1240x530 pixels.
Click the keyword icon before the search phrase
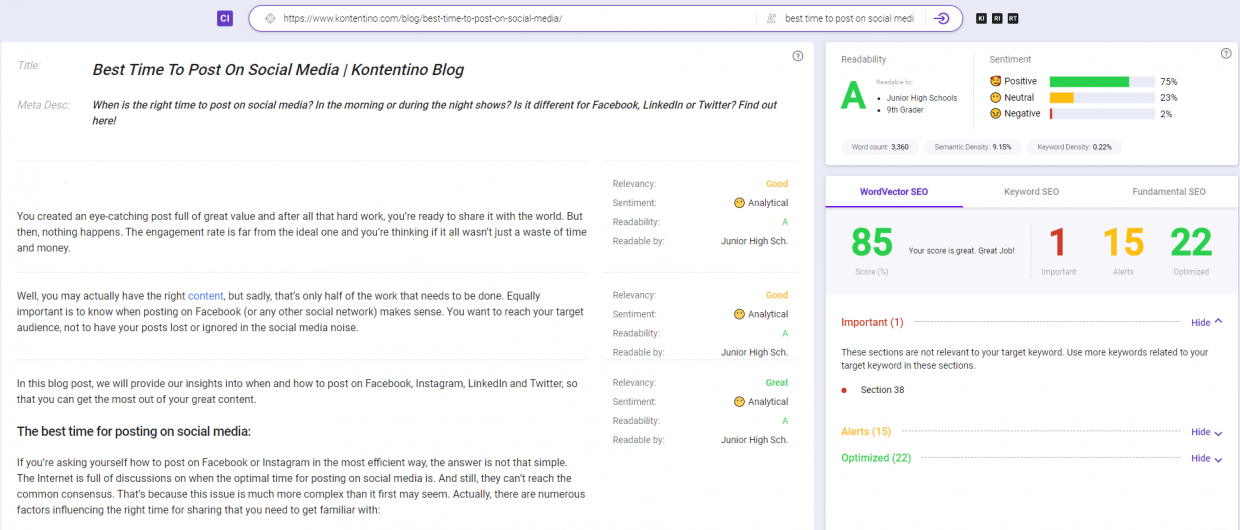(771, 18)
